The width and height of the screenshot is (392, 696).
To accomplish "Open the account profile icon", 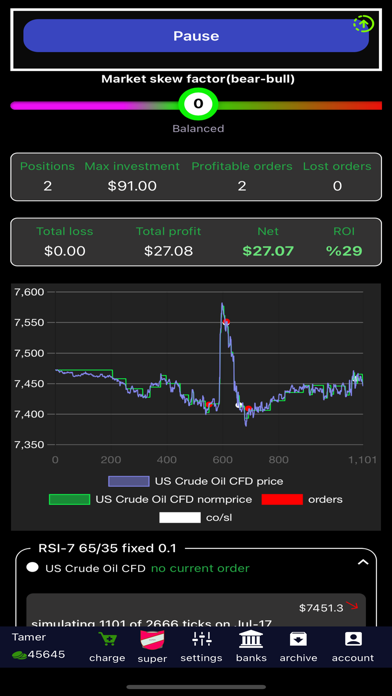I will point(353,640).
